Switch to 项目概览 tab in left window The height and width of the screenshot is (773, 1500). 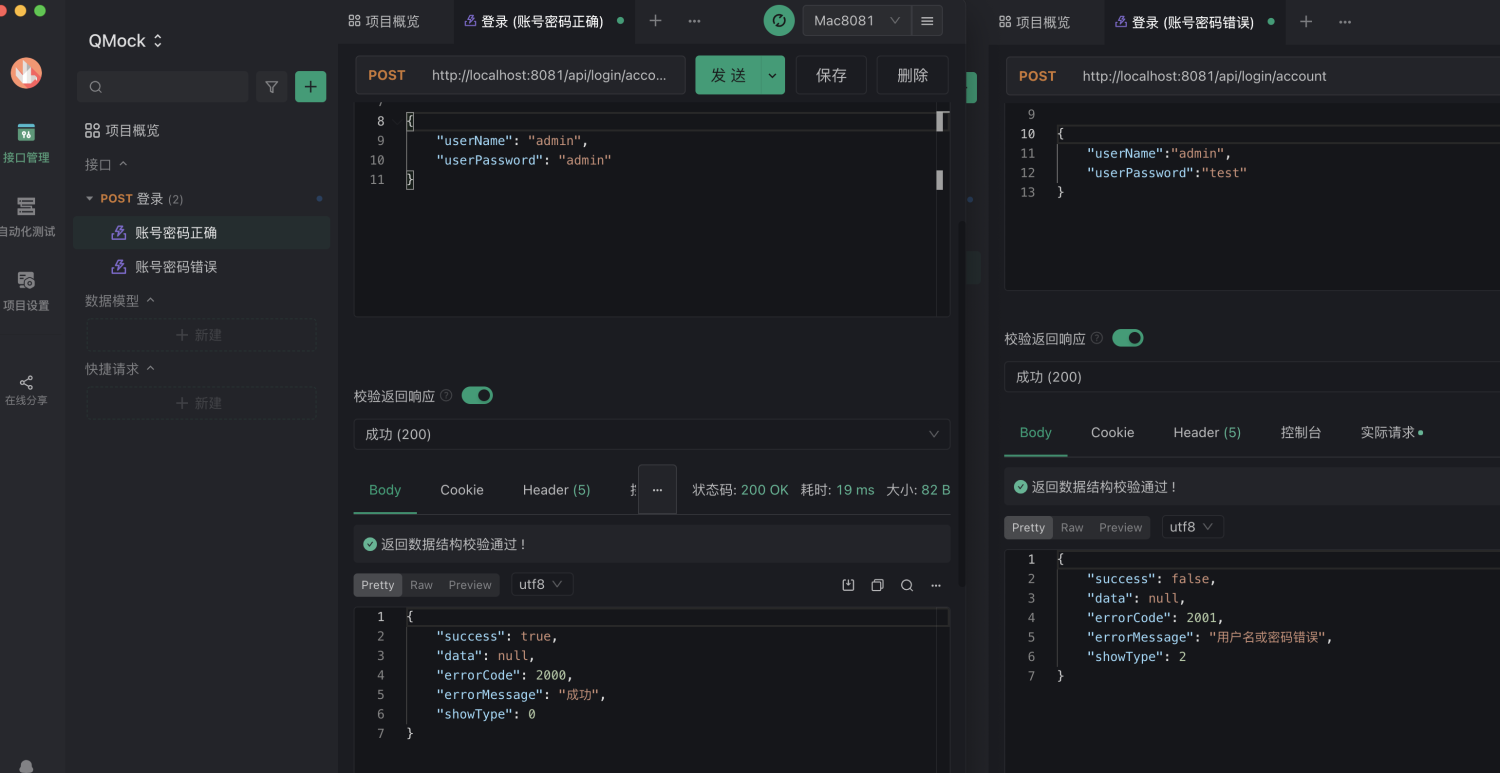(384, 21)
